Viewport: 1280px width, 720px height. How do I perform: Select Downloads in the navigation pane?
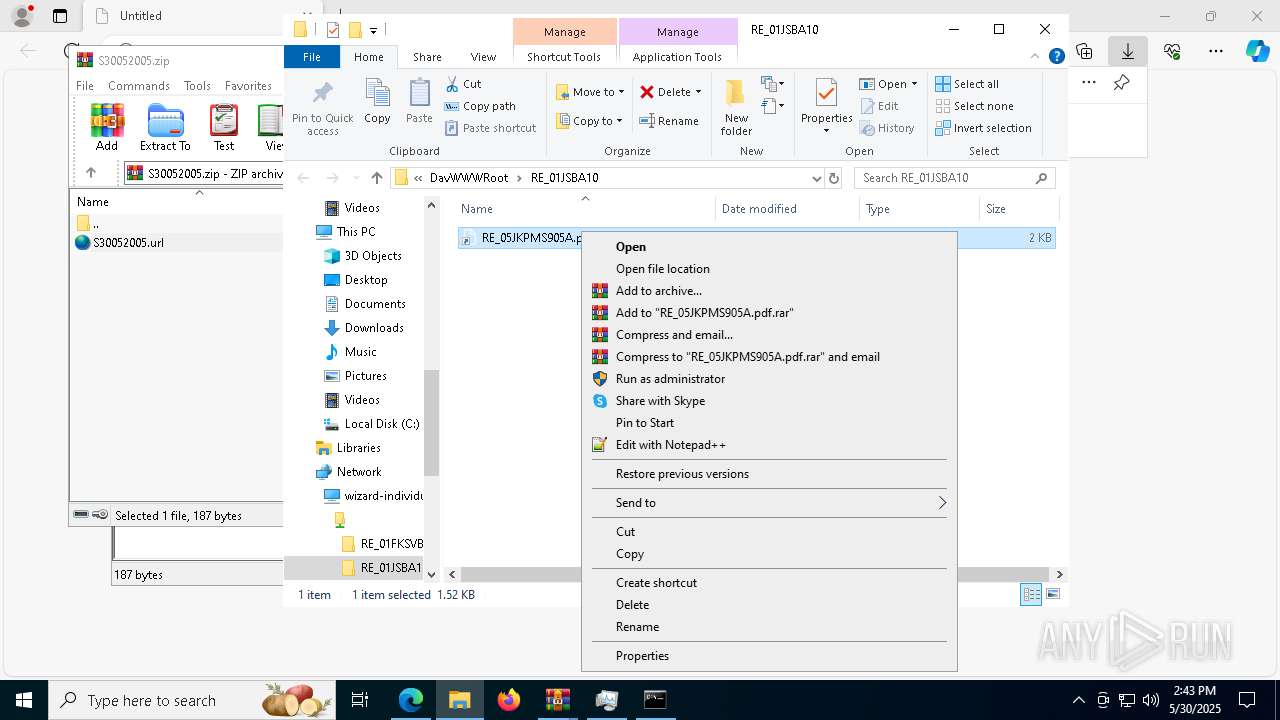374,328
